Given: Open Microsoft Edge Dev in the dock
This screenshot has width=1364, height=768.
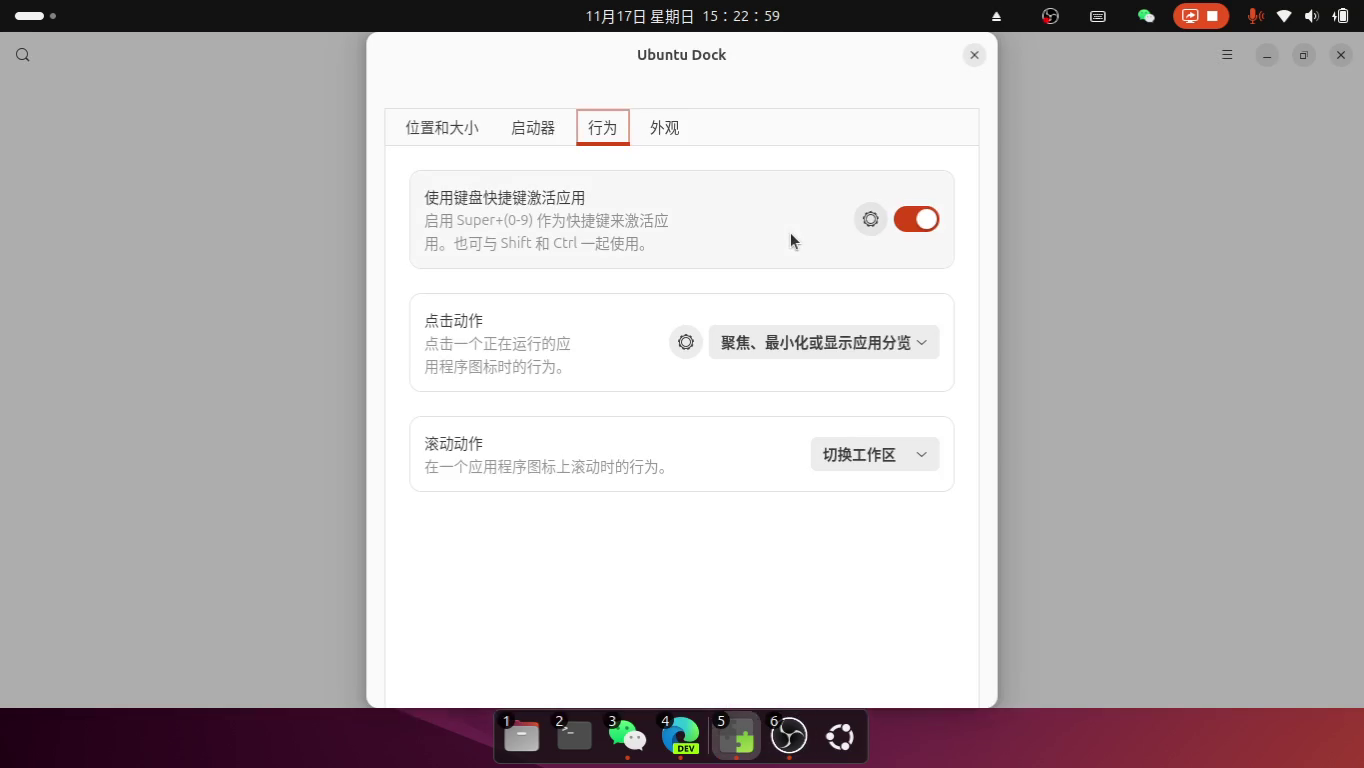Looking at the screenshot, I should (x=681, y=737).
